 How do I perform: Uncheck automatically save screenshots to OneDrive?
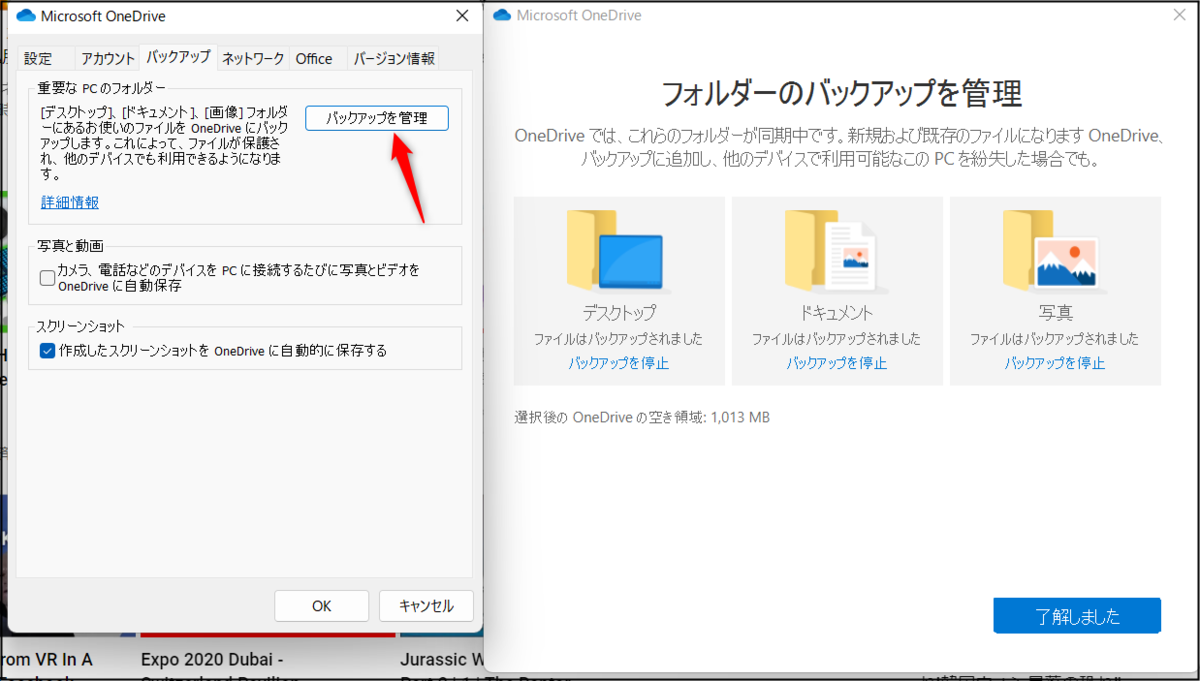pyautogui.click(x=47, y=351)
